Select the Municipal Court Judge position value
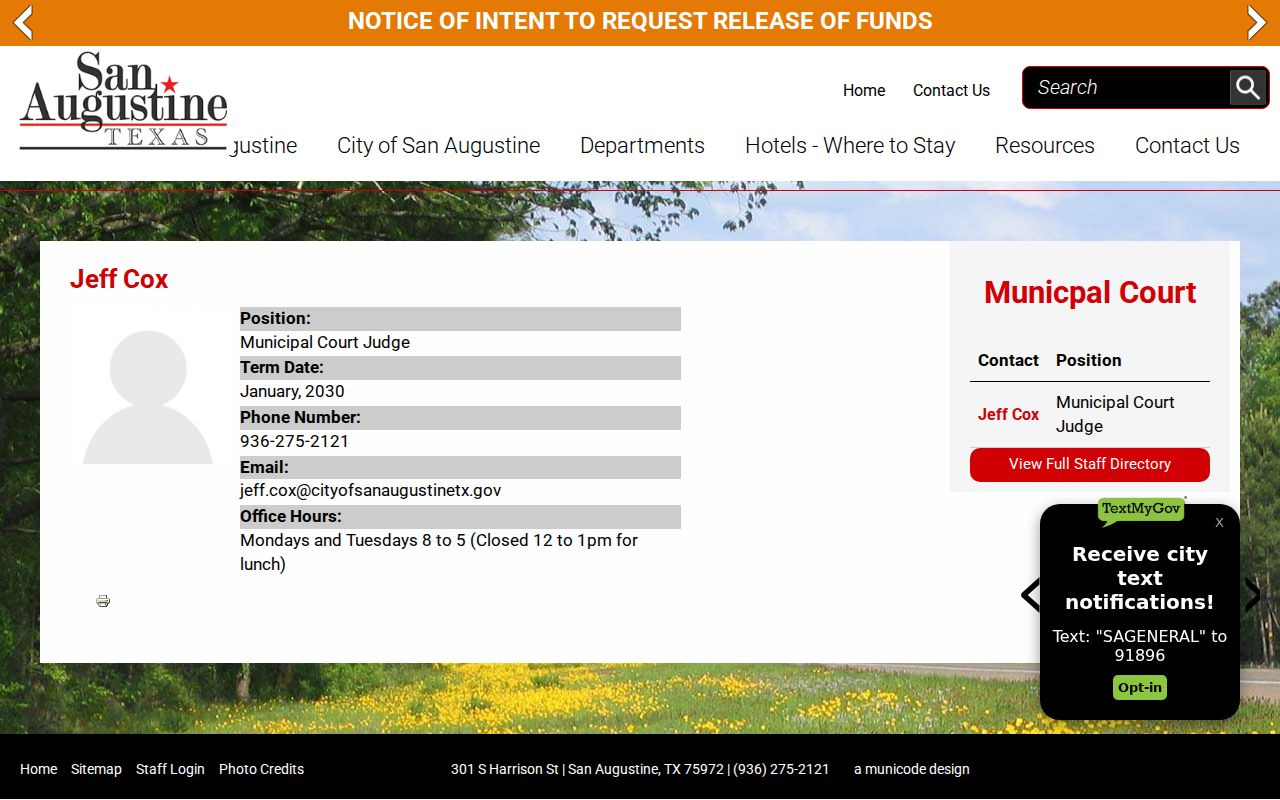This screenshot has height=800, width=1280. [325, 342]
